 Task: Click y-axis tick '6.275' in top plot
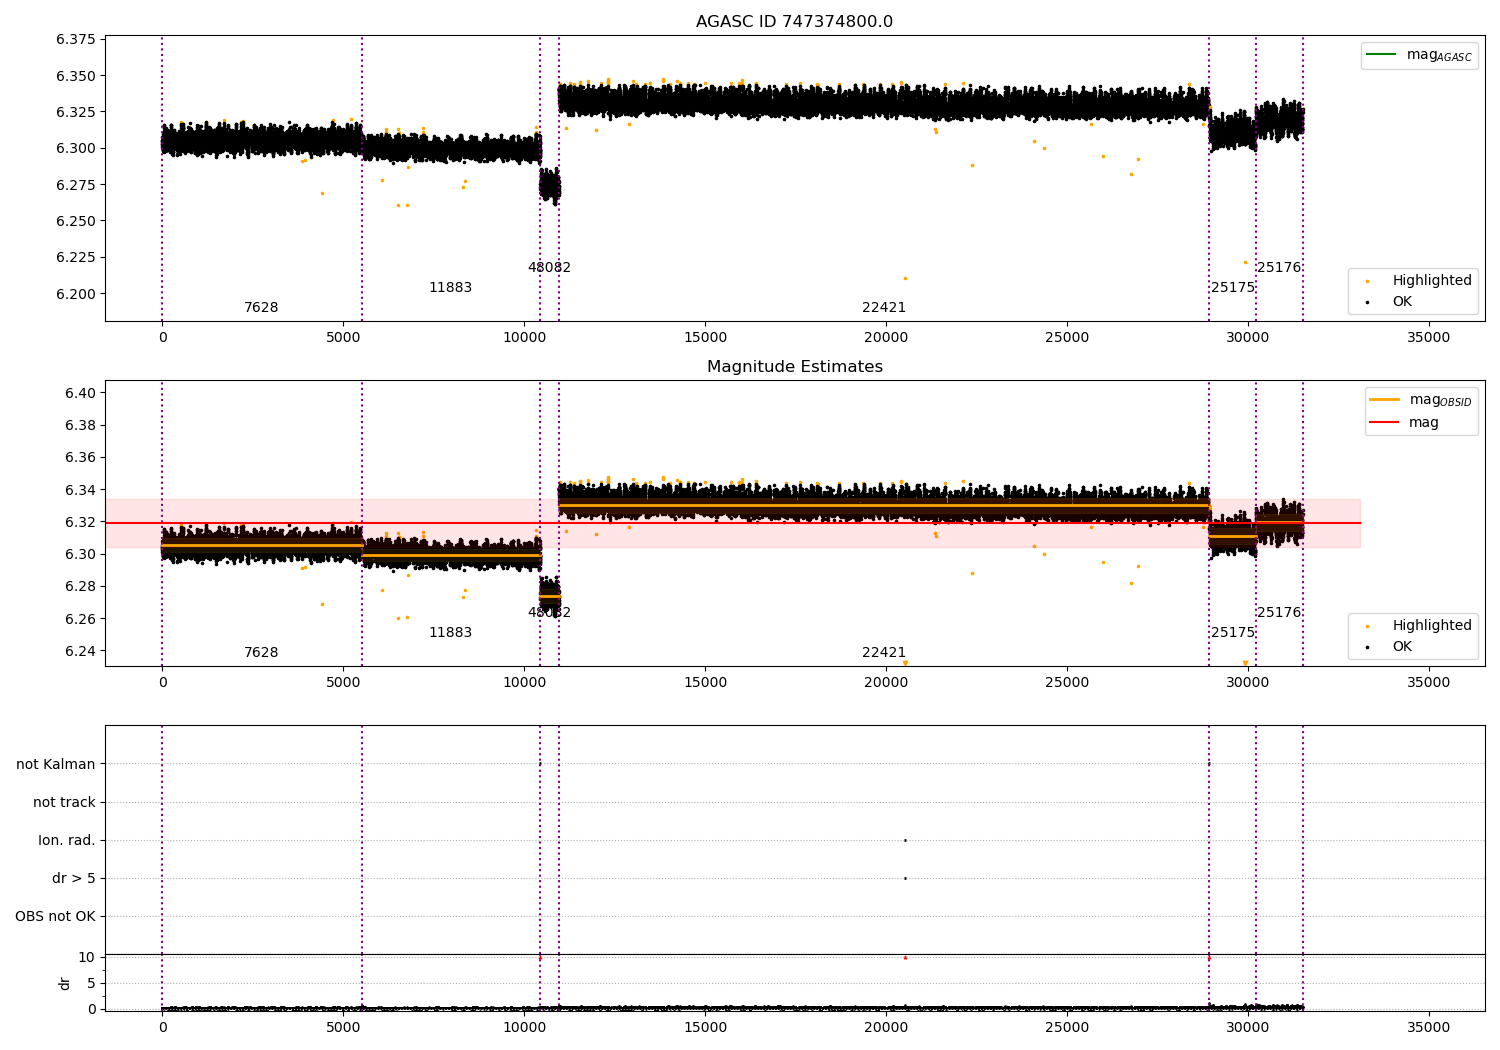point(76,185)
